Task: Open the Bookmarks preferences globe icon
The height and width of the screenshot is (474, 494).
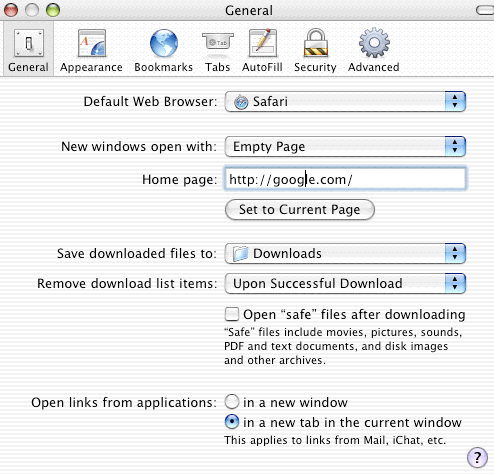Action: pyautogui.click(x=163, y=43)
